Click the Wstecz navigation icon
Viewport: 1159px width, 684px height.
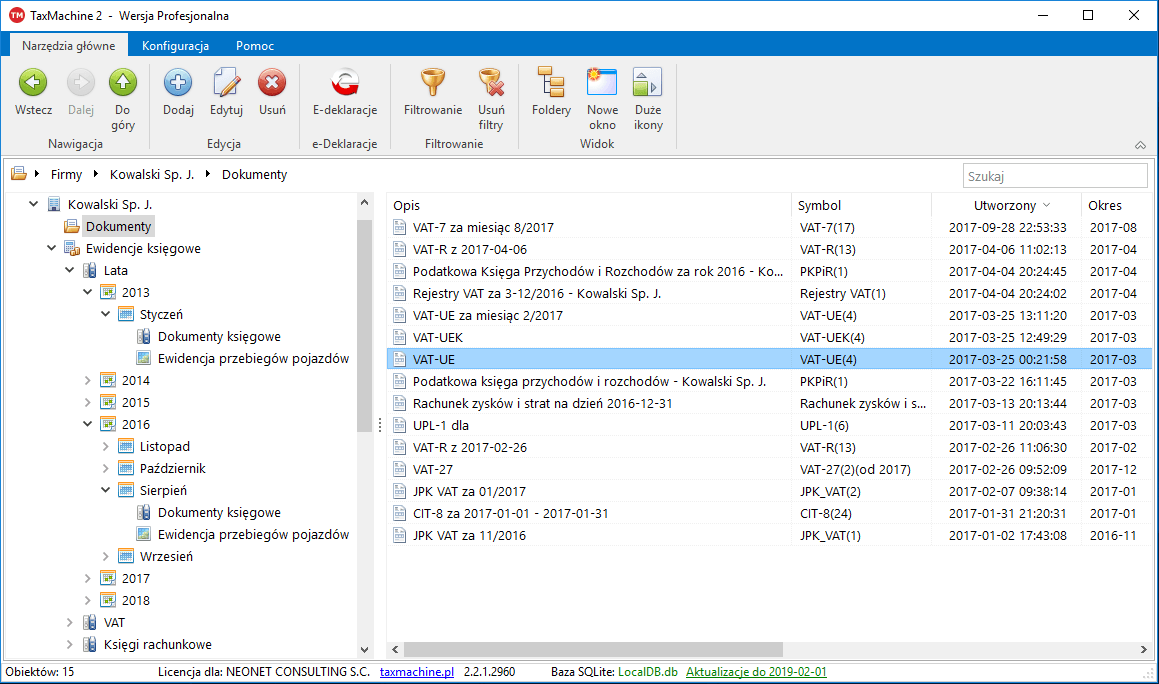pyautogui.click(x=33, y=95)
